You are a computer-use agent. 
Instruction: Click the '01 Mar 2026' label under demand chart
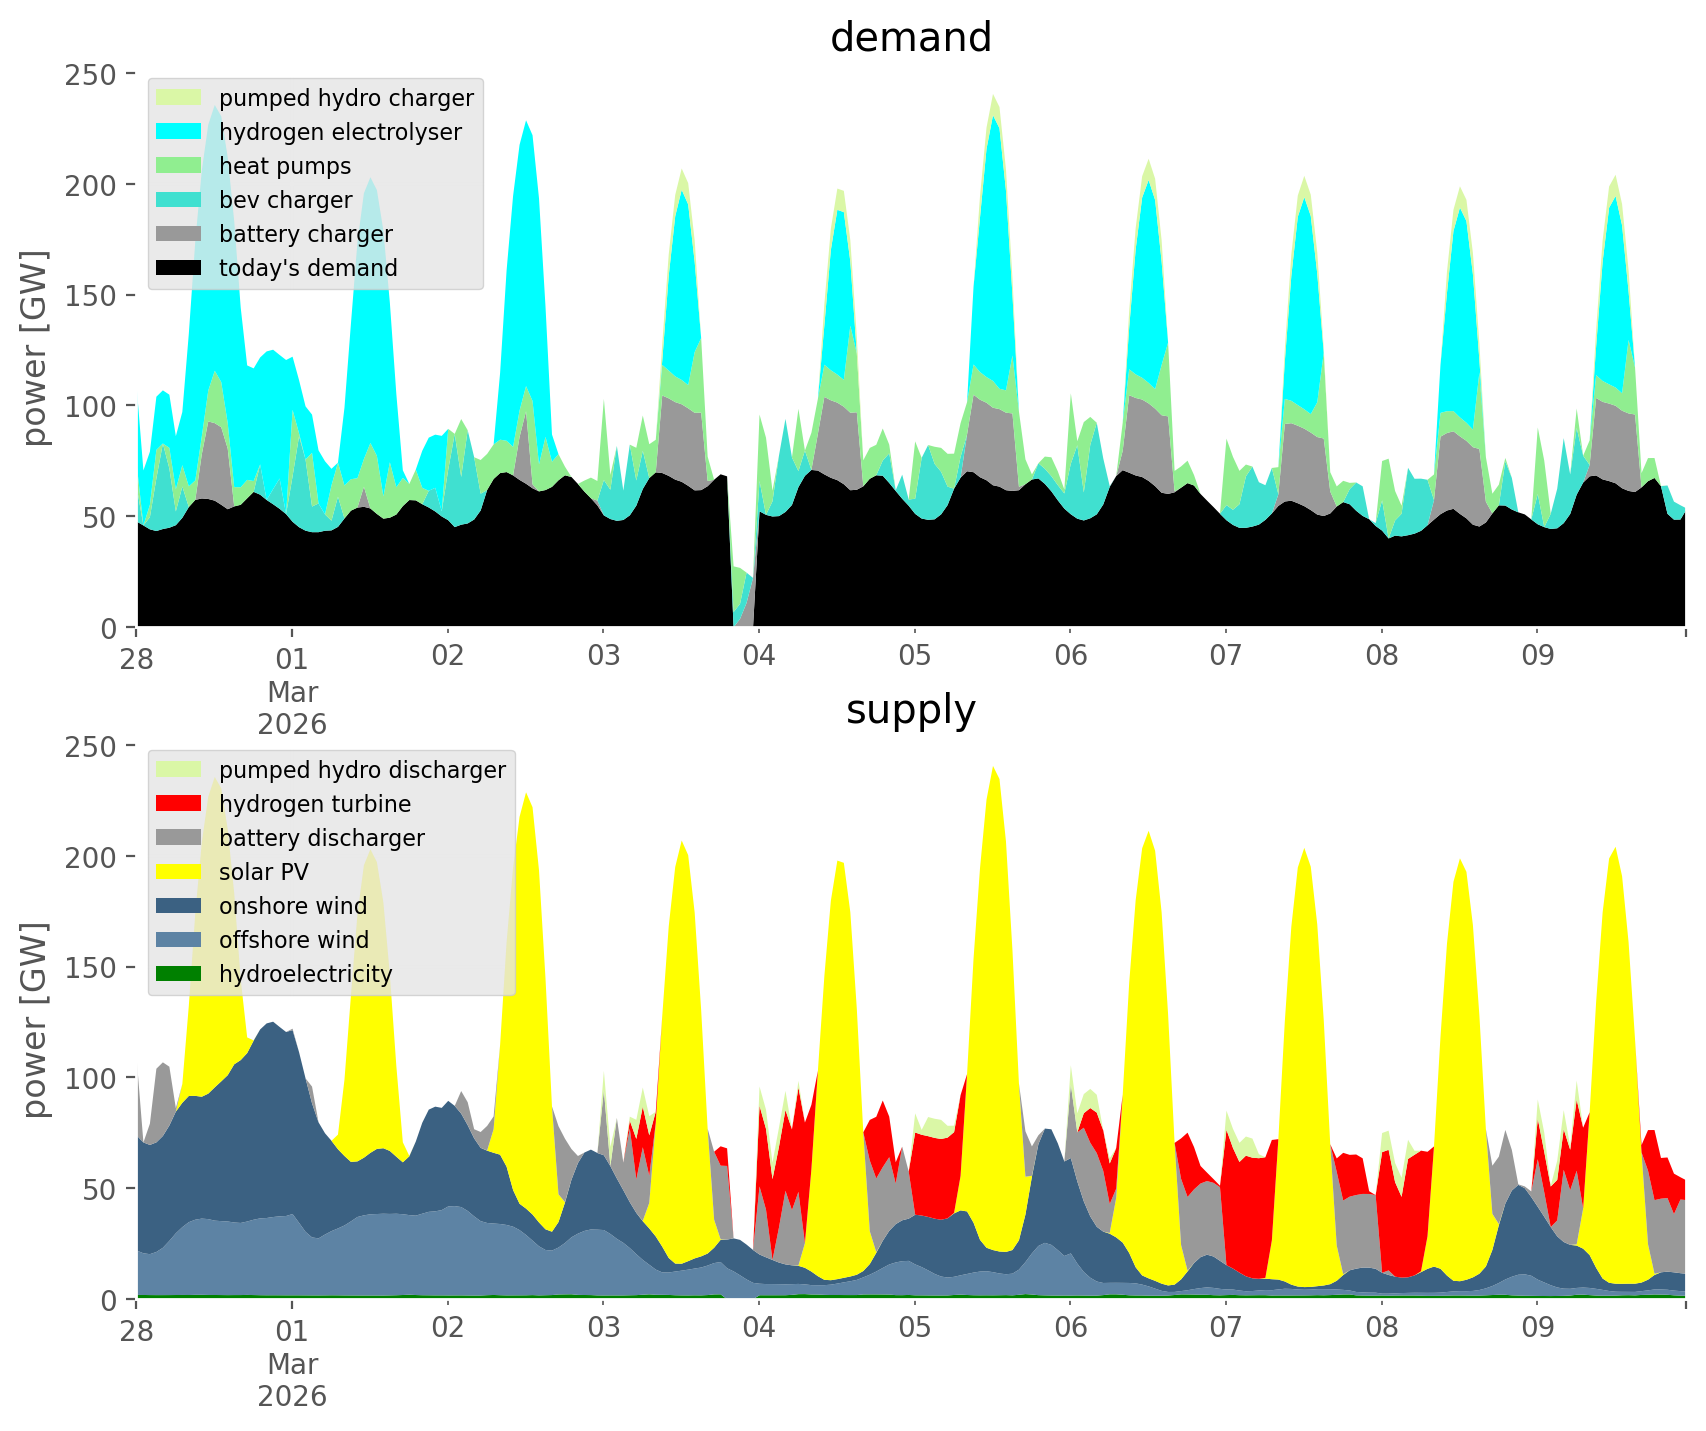point(292,691)
